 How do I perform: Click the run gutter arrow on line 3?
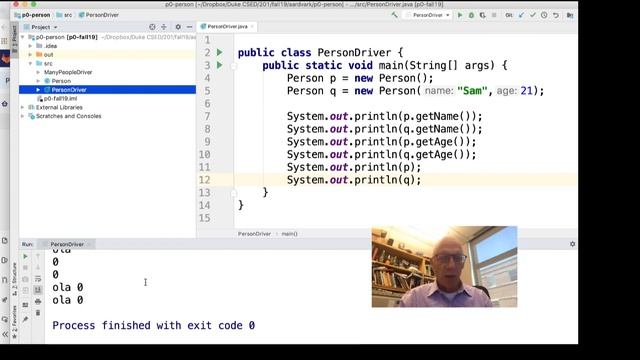pos(220,65)
